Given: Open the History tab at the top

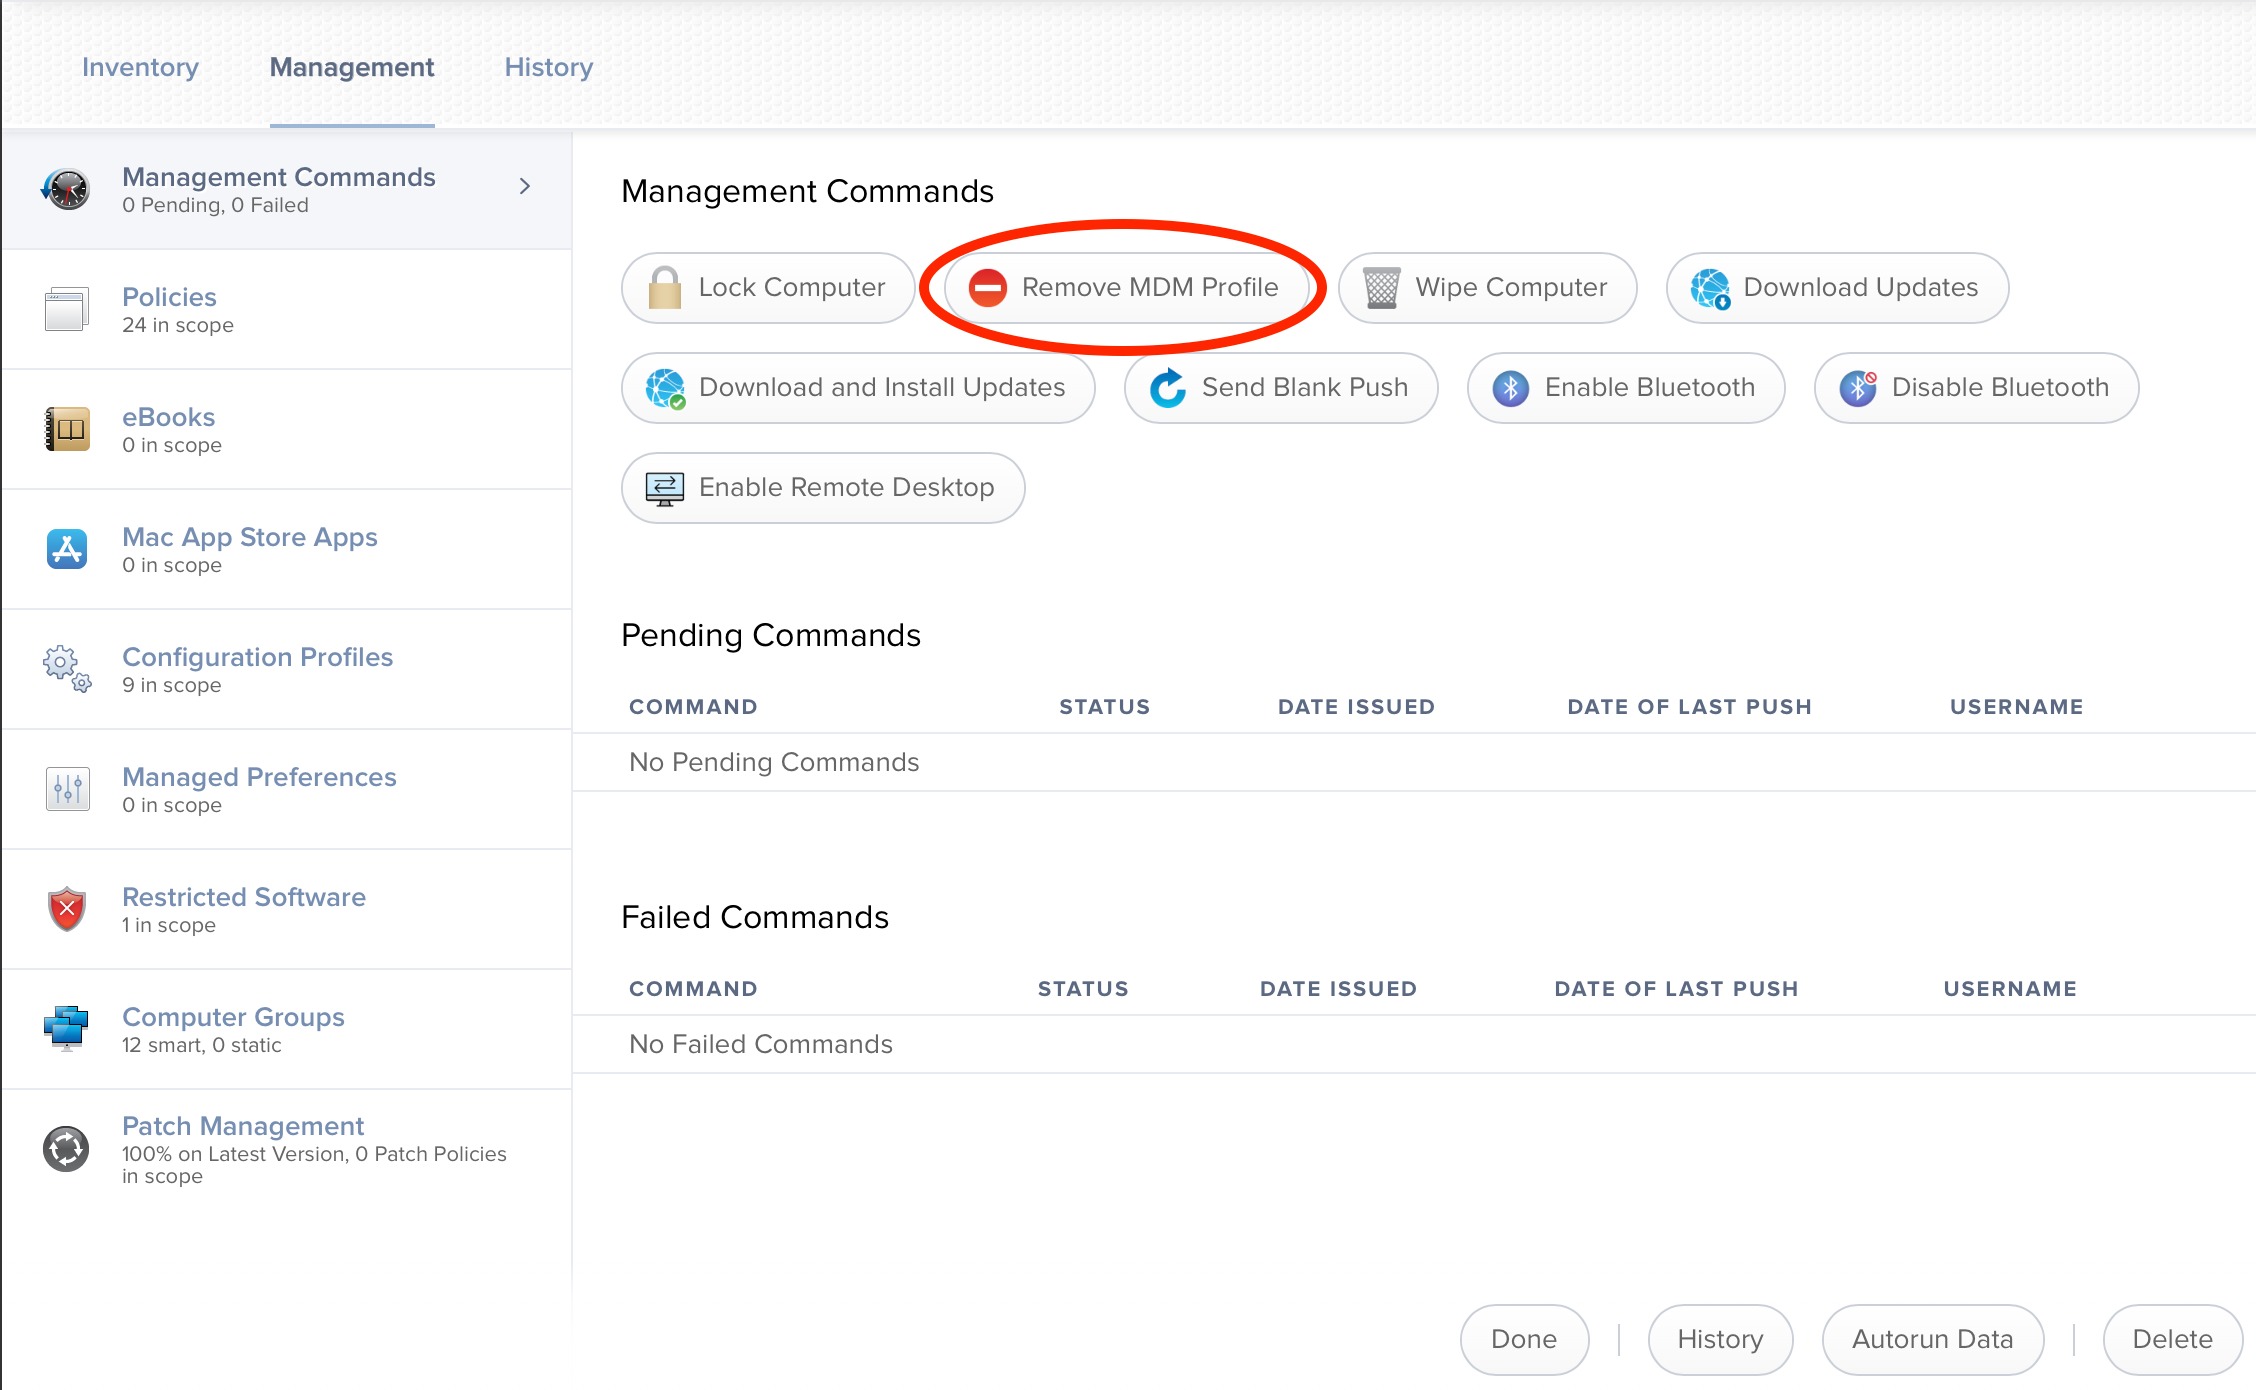Looking at the screenshot, I should [x=549, y=67].
